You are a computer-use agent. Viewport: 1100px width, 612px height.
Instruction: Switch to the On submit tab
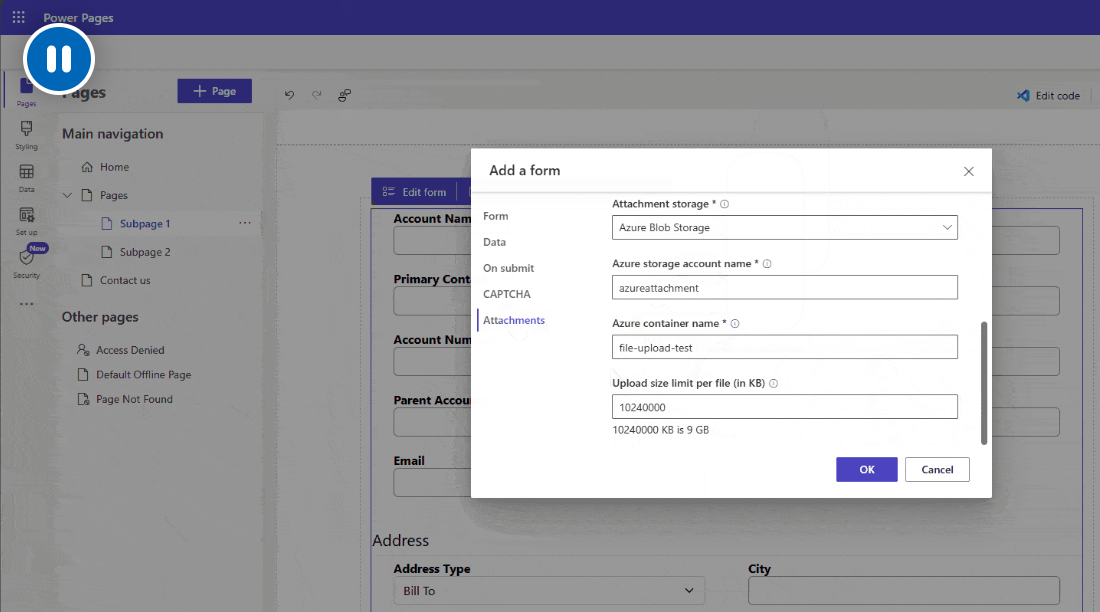click(x=509, y=268)
